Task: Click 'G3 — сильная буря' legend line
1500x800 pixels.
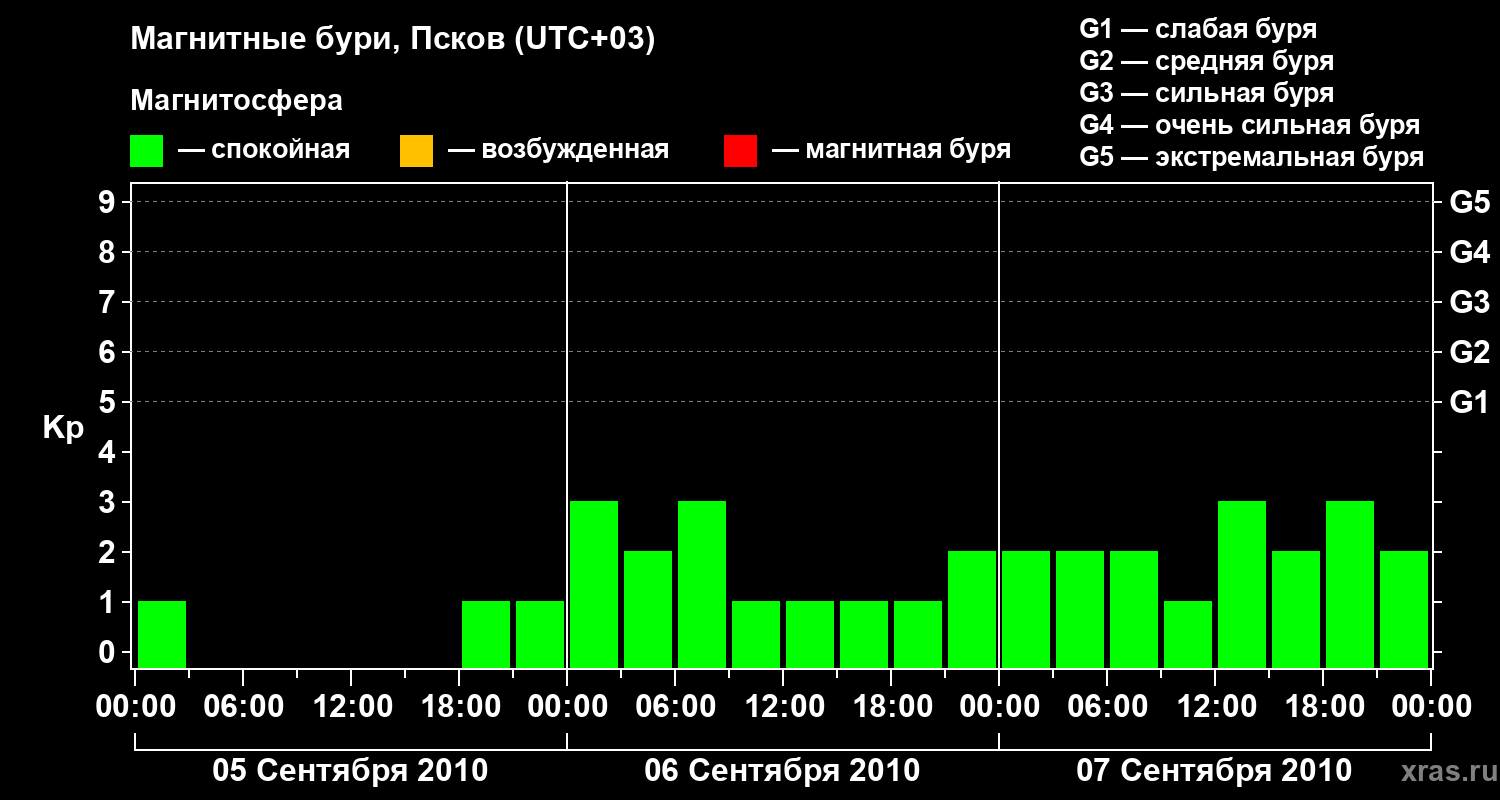Action: [1207, 93]
